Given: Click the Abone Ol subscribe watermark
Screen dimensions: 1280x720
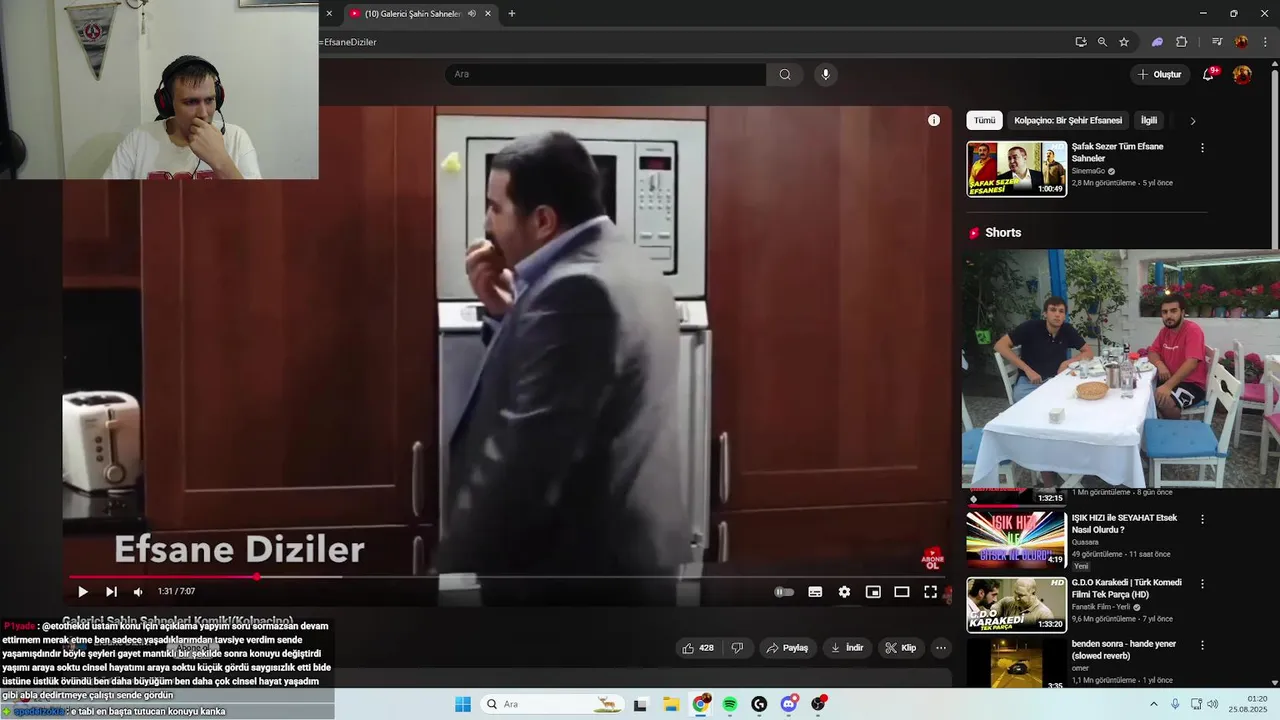Looking at the screenshot, I should 932,558.
